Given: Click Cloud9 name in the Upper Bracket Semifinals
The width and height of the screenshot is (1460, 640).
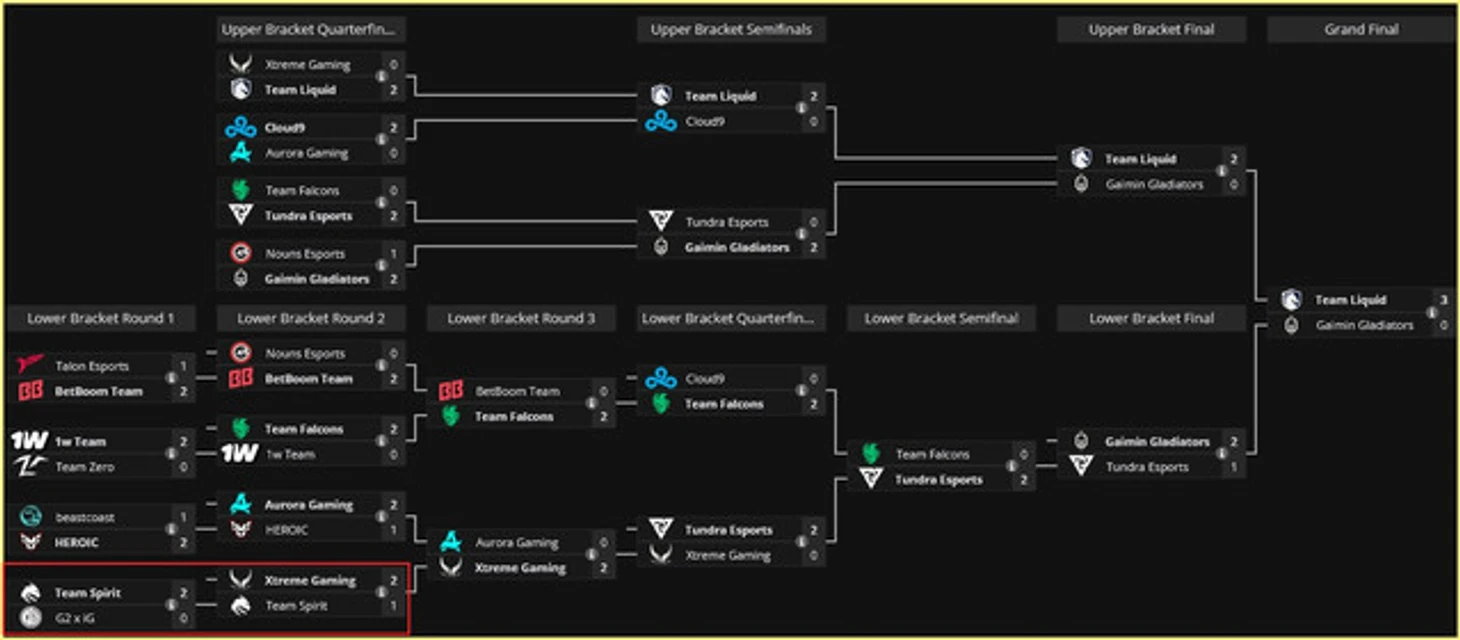Looking at the screenshot, I should (x=705, y=121).
